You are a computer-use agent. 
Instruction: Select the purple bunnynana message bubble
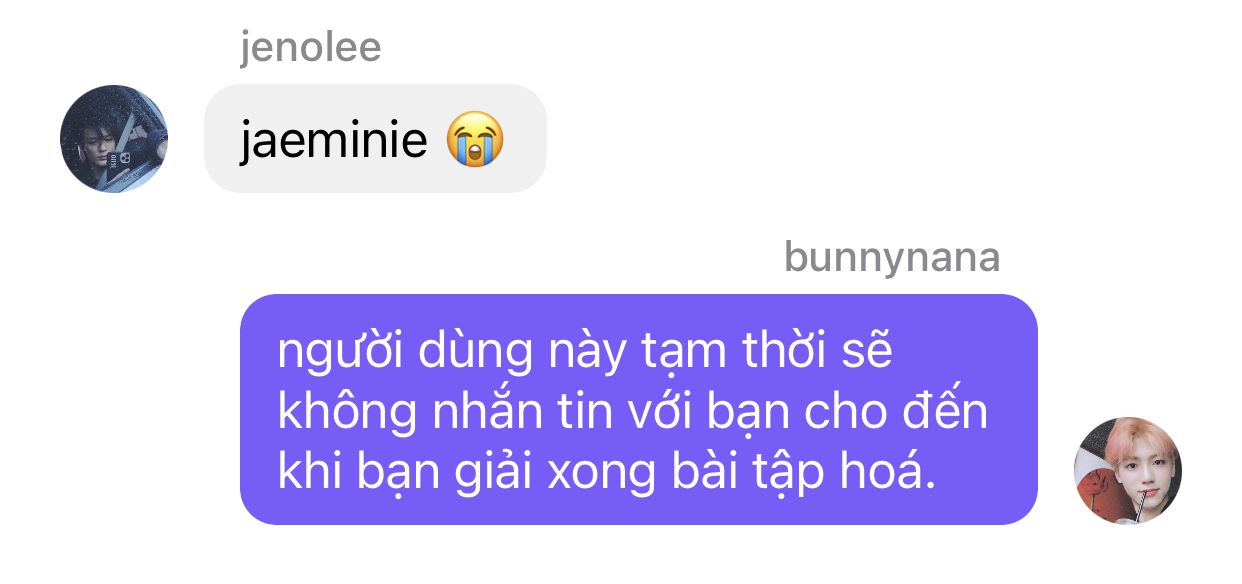(639, 409)
